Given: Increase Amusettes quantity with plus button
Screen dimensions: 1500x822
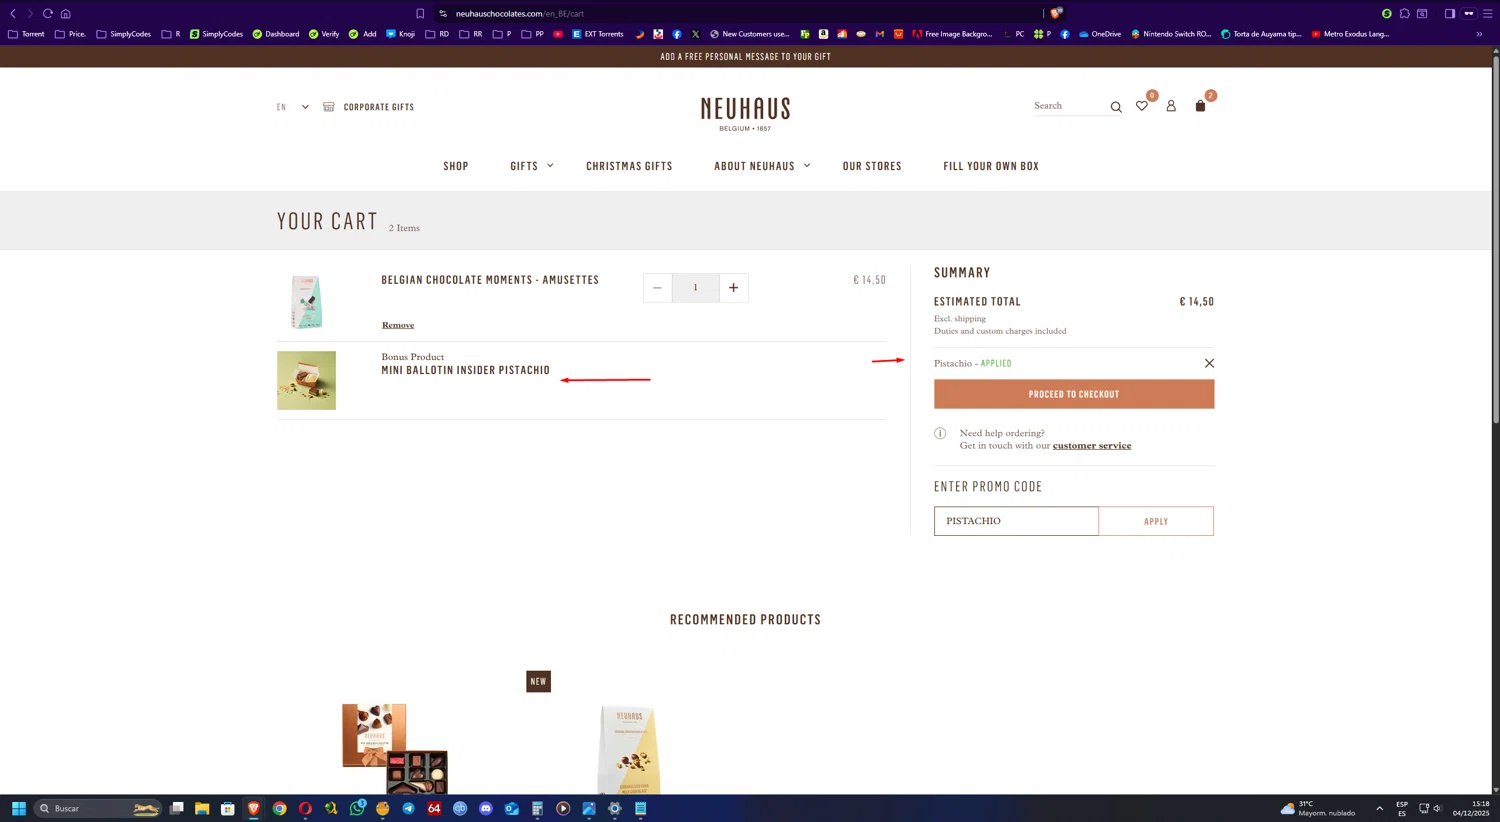Looking at the screenshot, I should point(733,288).
